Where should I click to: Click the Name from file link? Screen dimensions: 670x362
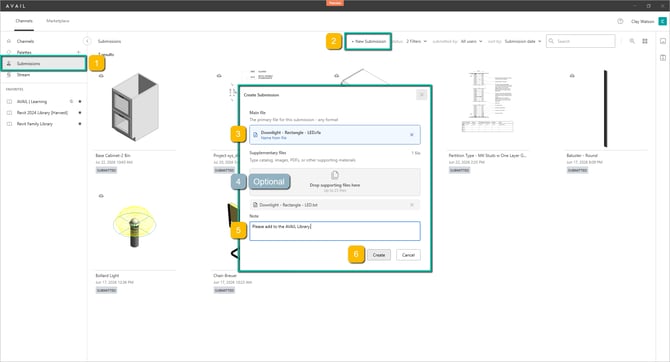273,138
